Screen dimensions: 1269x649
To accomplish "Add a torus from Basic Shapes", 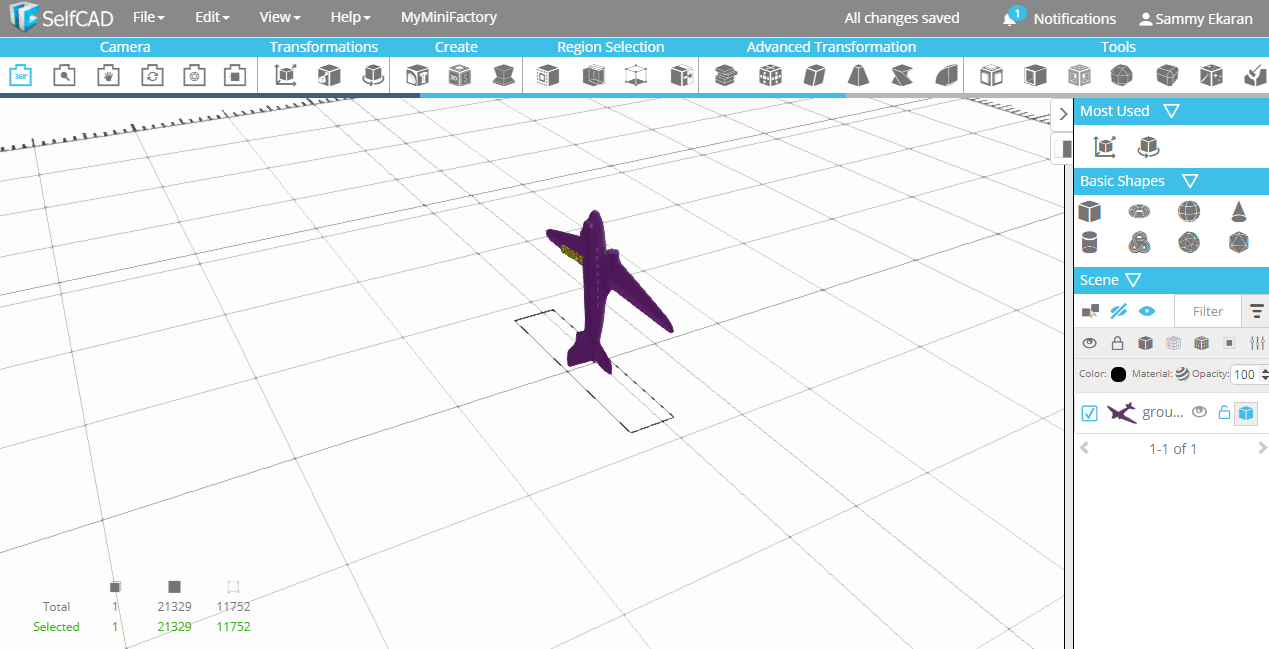I will 1139,211.
